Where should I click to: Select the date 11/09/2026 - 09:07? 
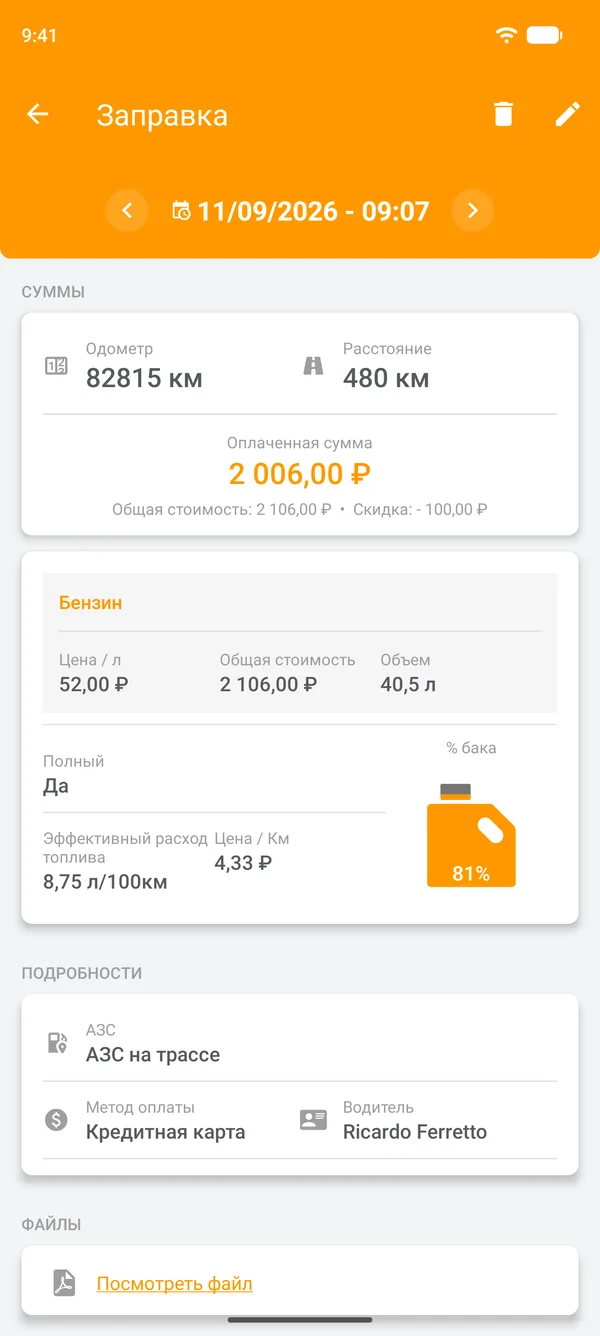tap(313, 211)
